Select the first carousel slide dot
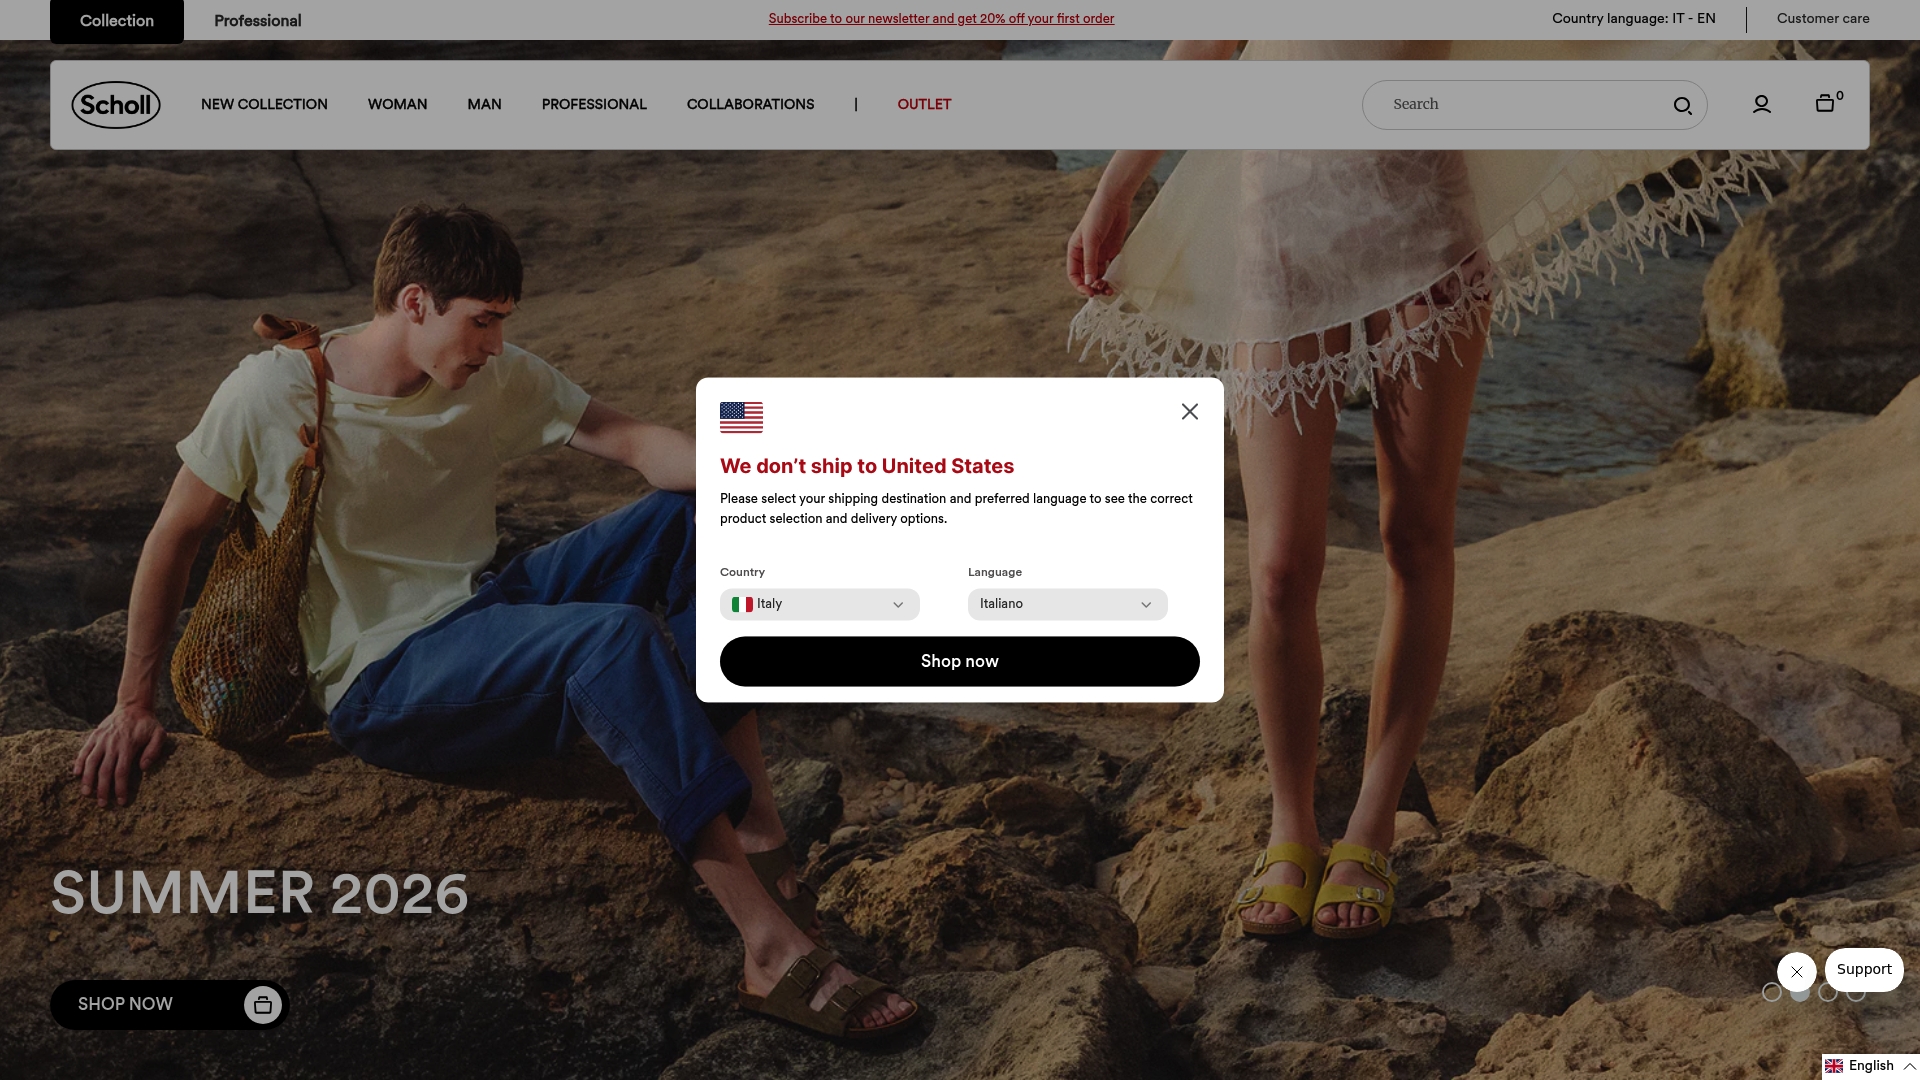Image resolution: width=1920 pixels, height=1080 pixels. click(x=1772, y=993)
